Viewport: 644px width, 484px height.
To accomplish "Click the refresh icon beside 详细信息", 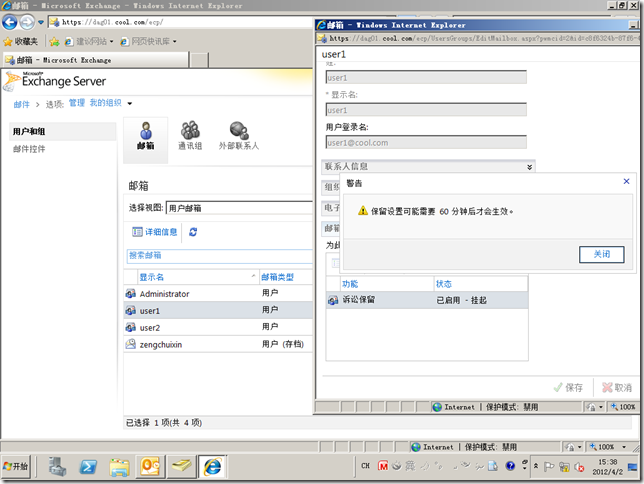I will (193, 232).
